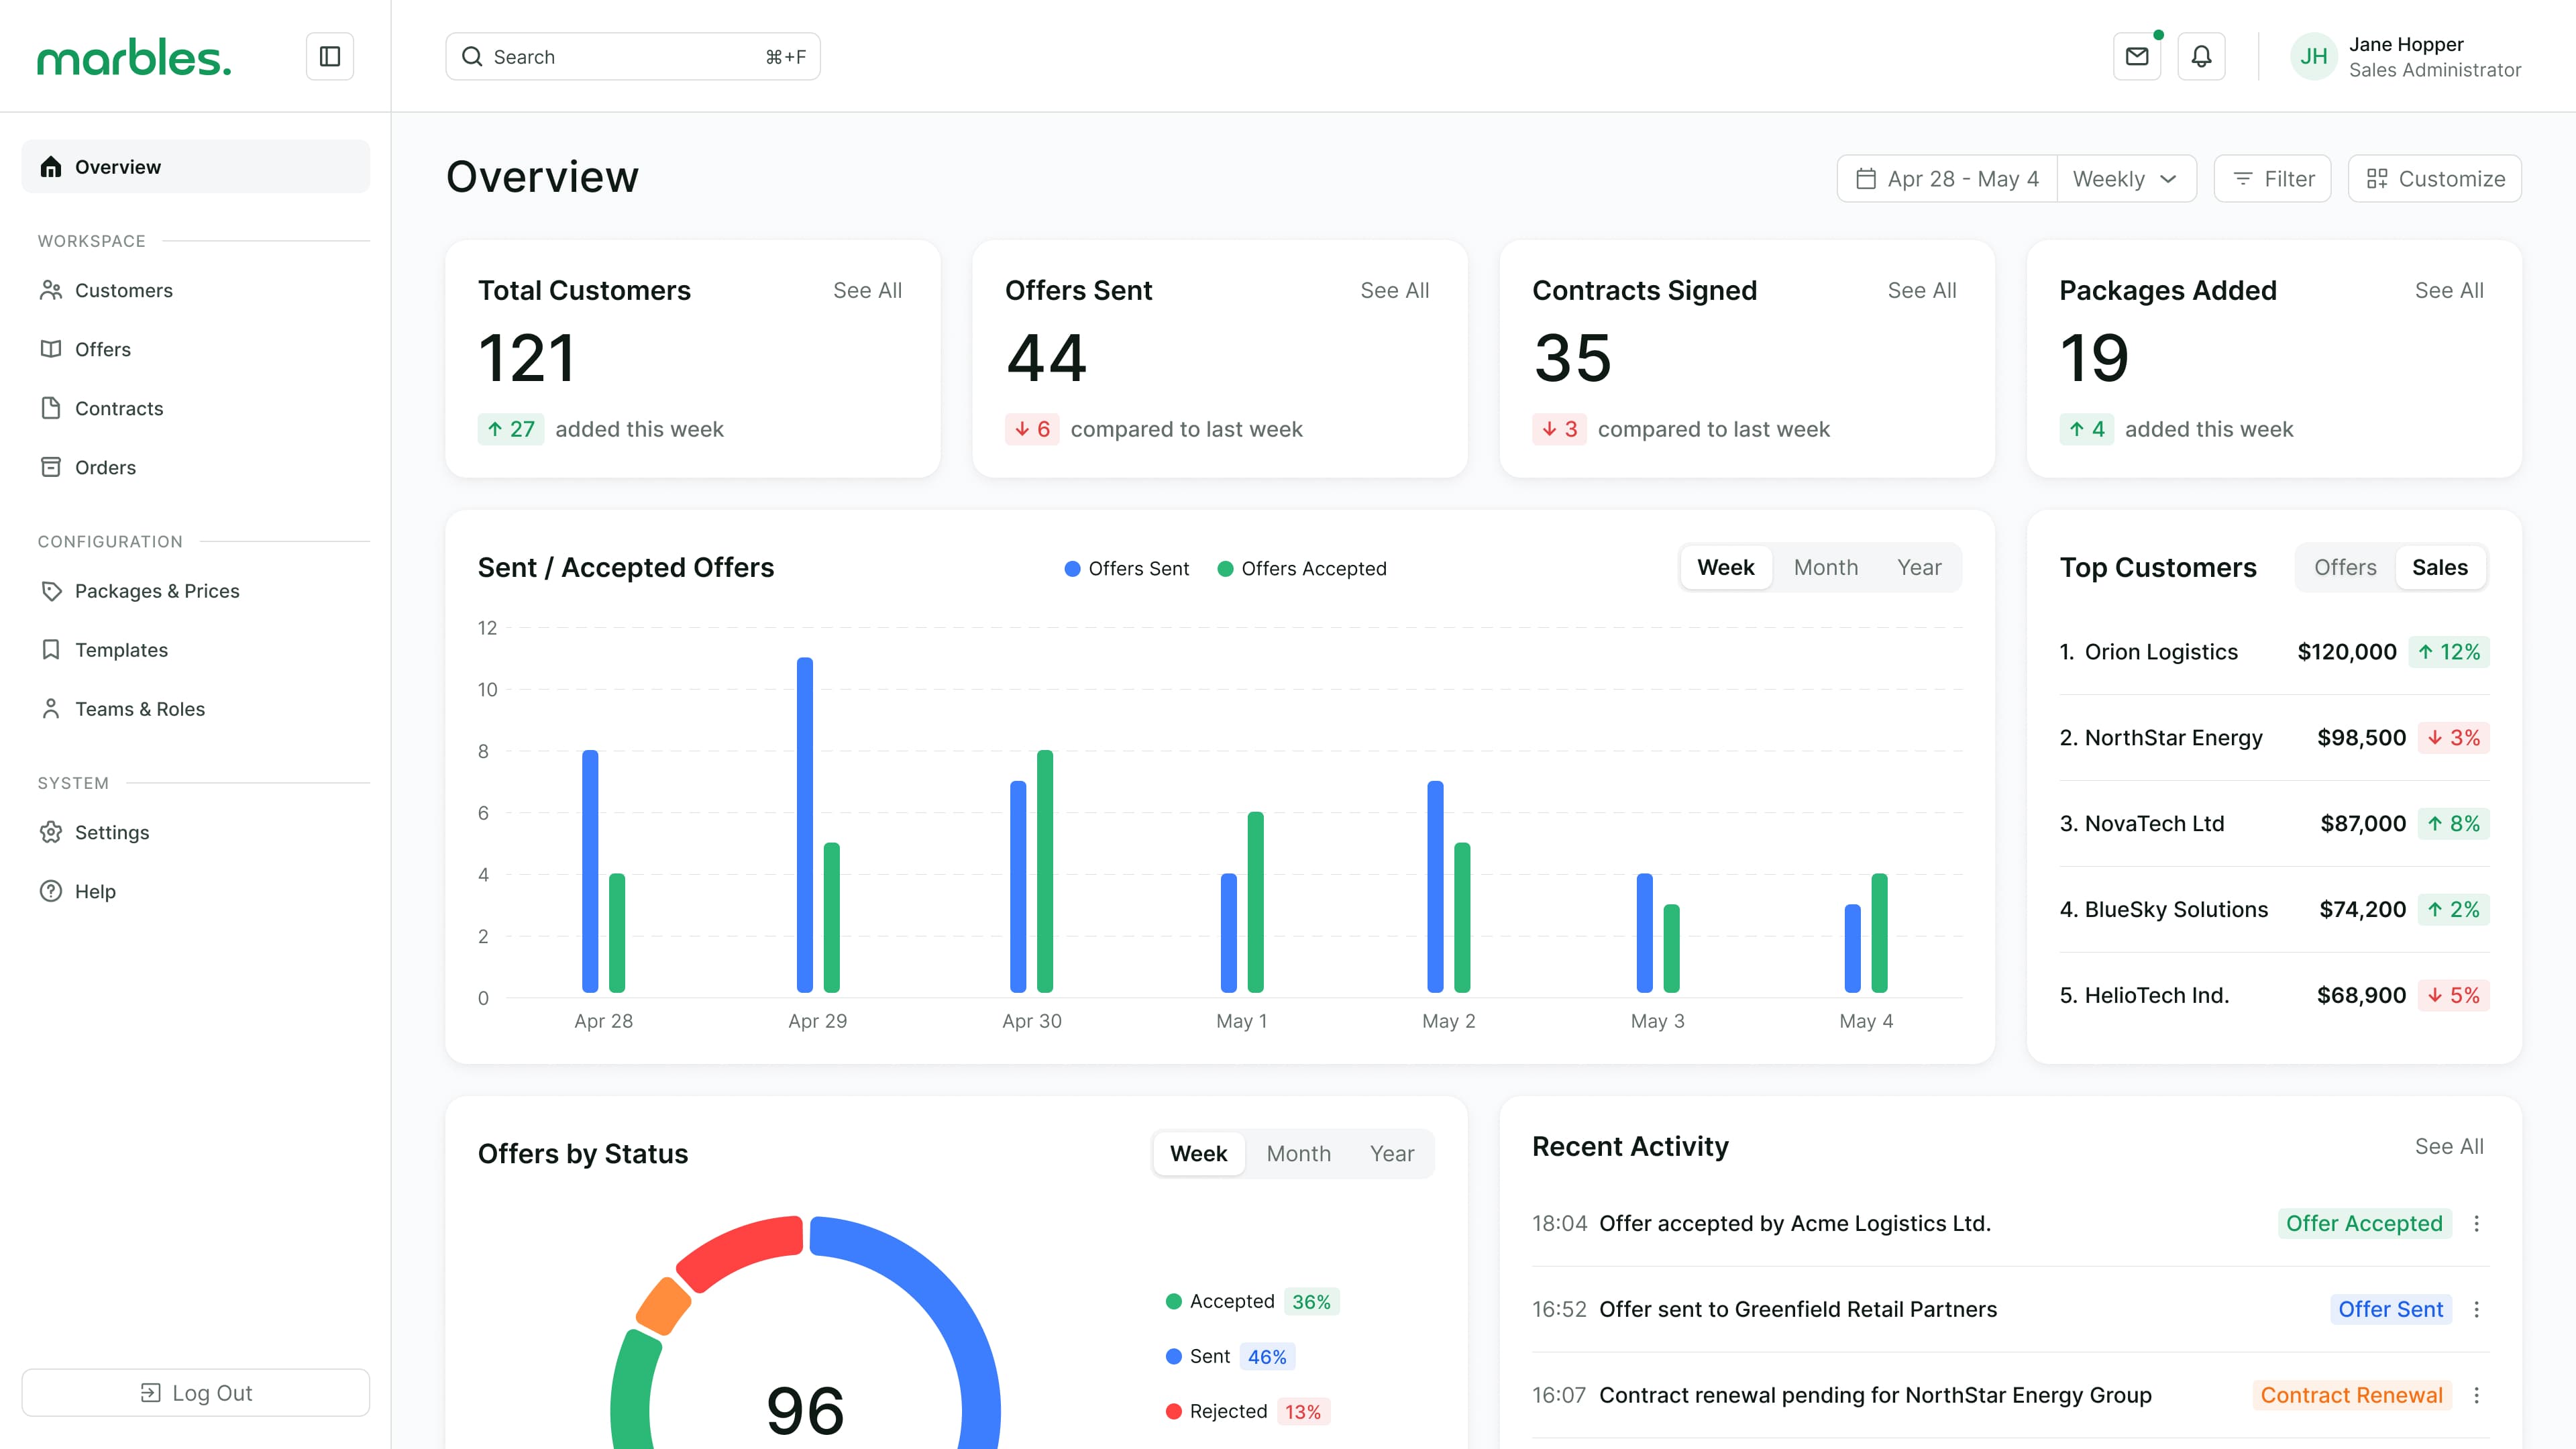The height and width of the screenshot is (1449, 2576).
Task: Collapse the sidebar with panel icon
Action: point(330,56)
